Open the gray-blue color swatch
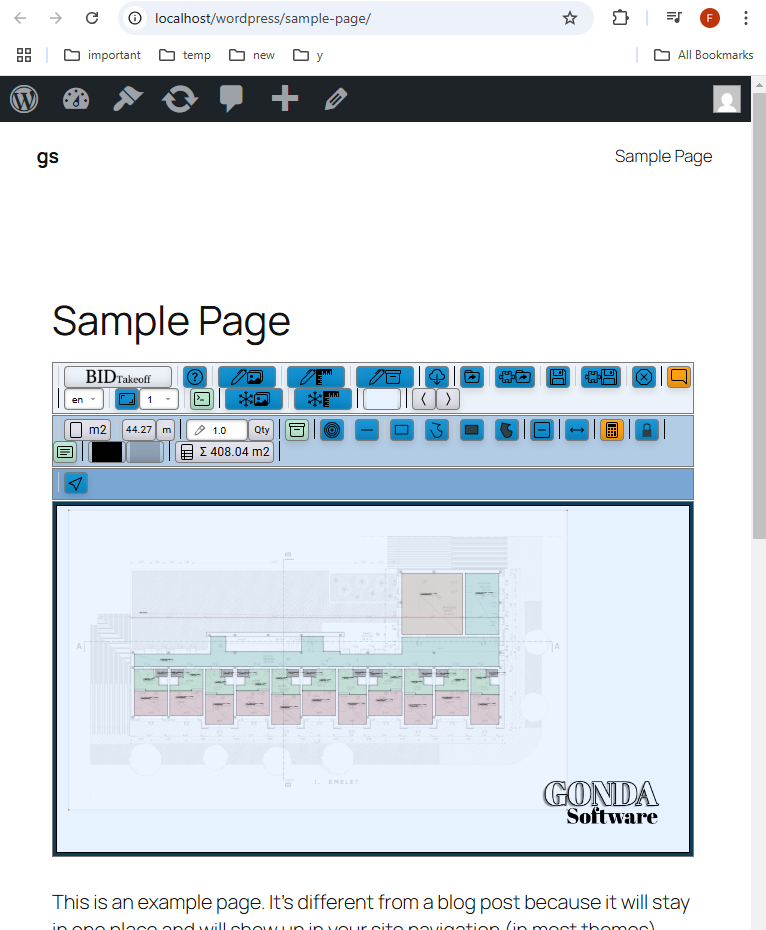Image resolution: width=766 pixels, height=930 pixels. tap(145, 452)
